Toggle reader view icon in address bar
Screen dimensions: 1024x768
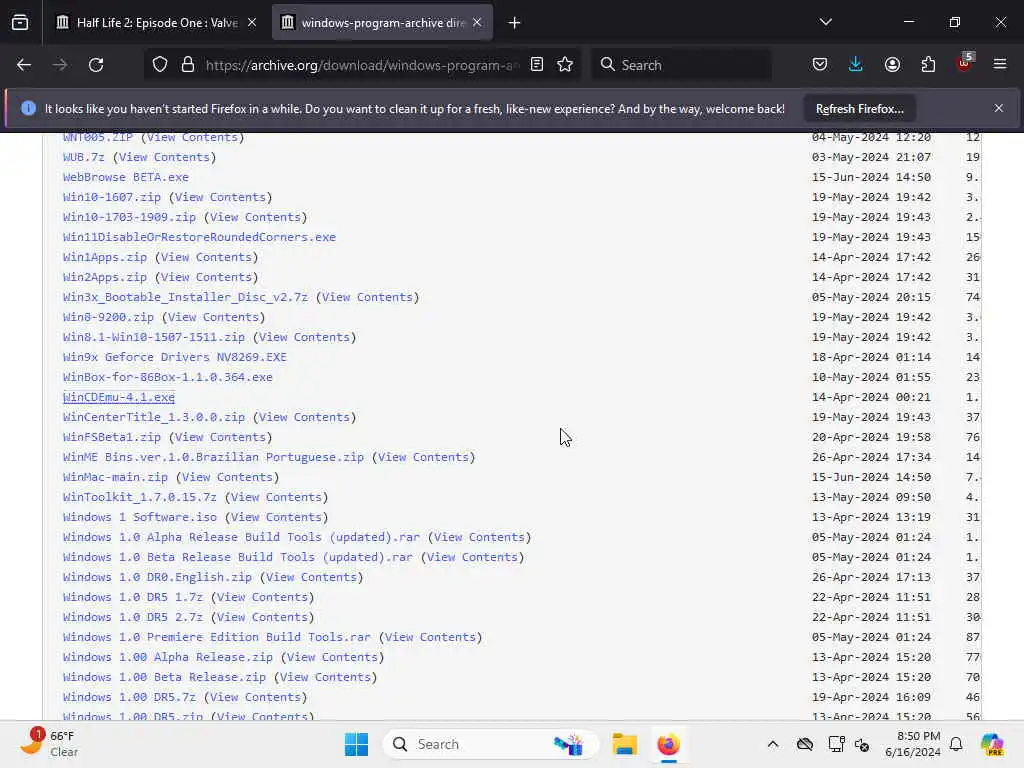(537, 65)
